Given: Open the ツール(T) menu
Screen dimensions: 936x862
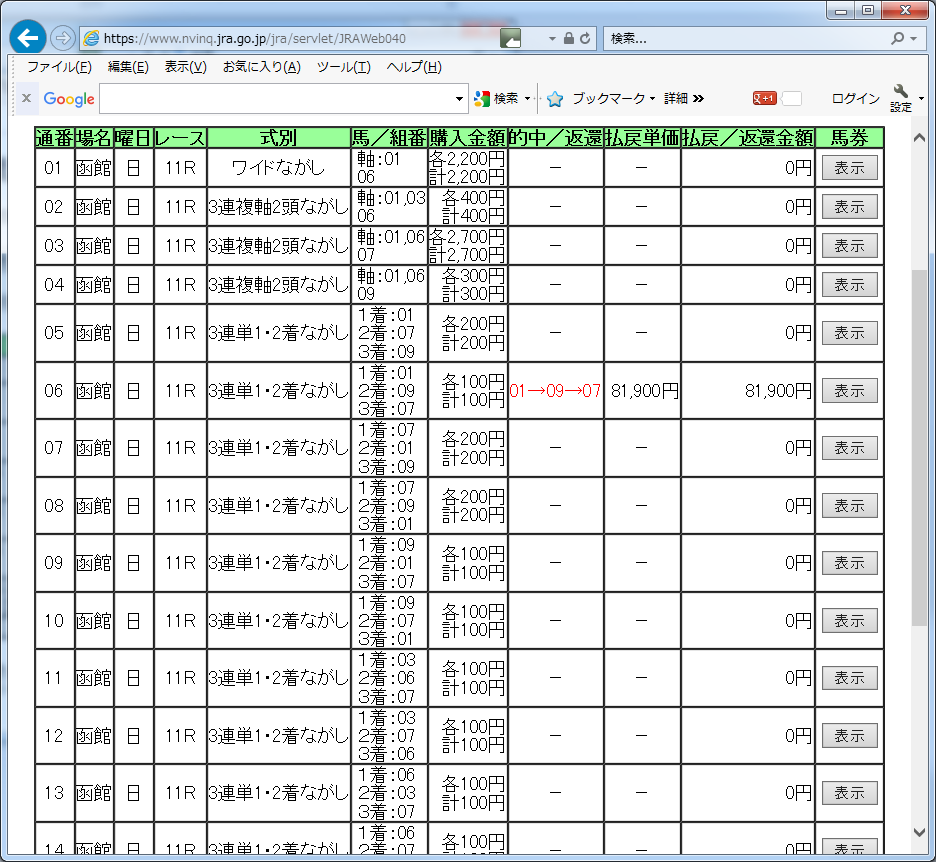Looking at the screenshot, I should 343,67.
